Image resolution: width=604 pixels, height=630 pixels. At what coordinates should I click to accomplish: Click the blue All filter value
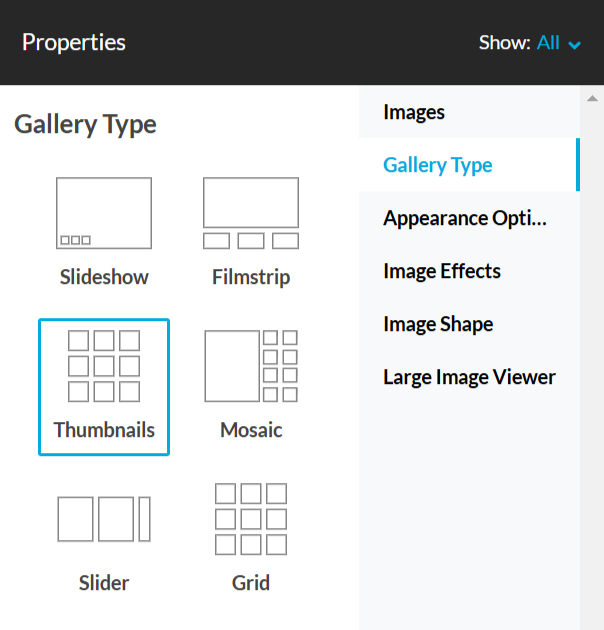548,43
